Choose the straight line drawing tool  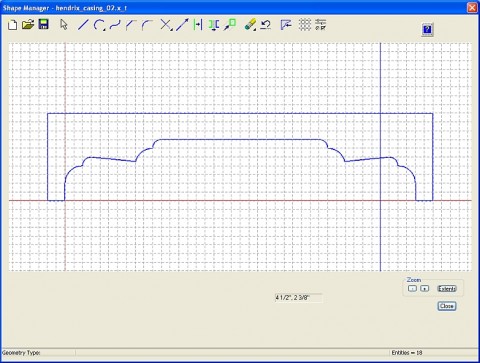pyautogui.click(x=83, y=25)
